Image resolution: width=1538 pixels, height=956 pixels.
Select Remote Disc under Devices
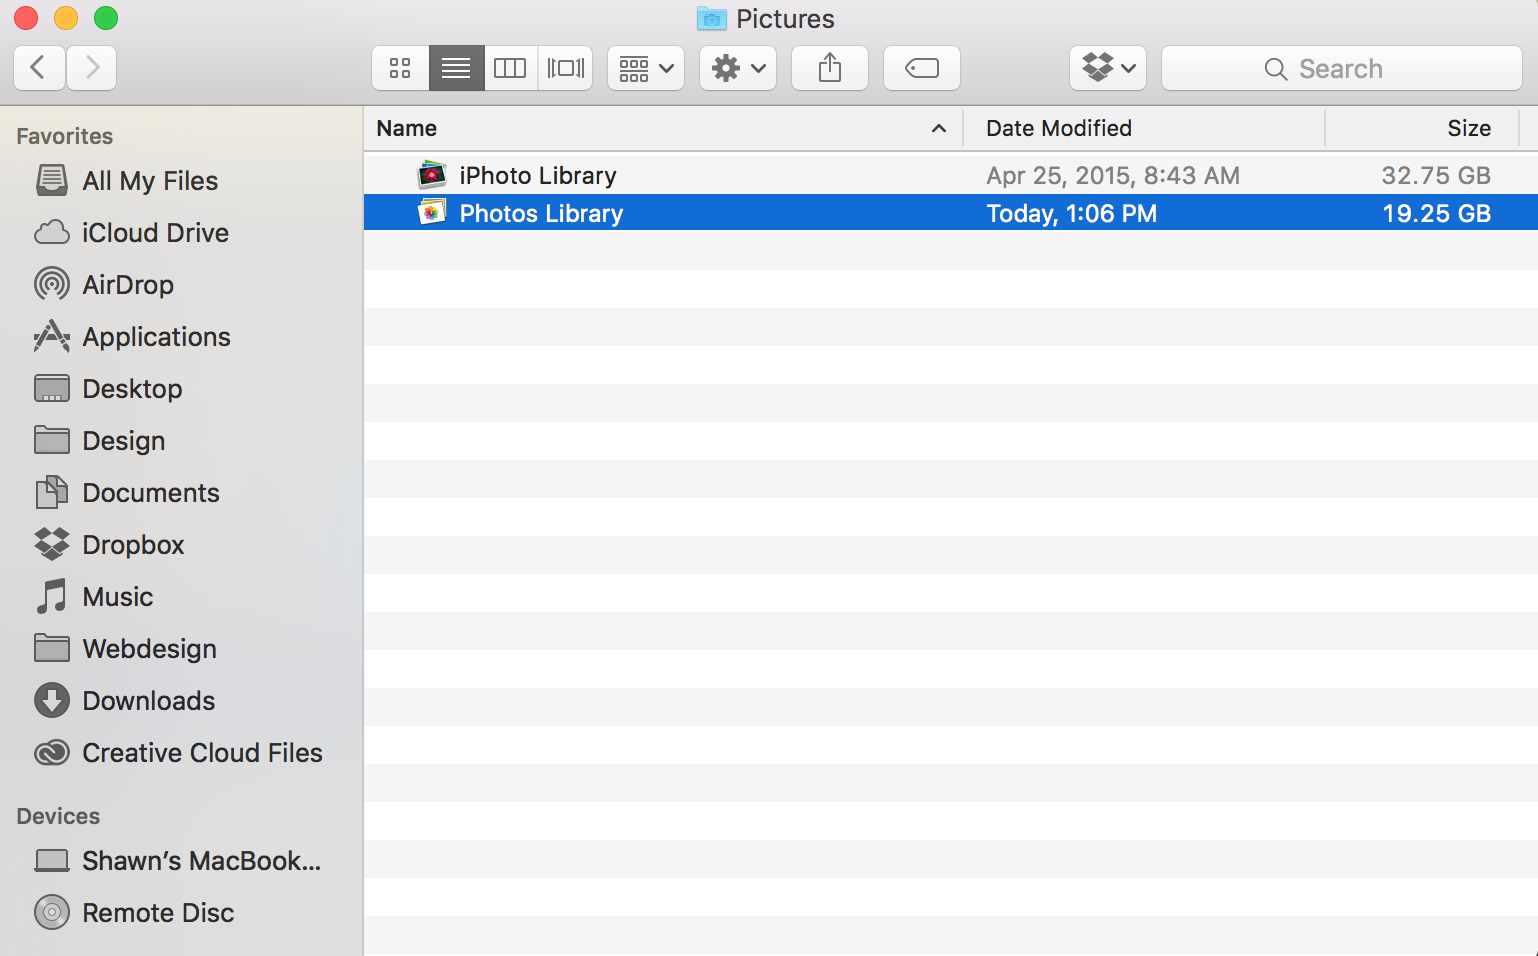point(158,913)
